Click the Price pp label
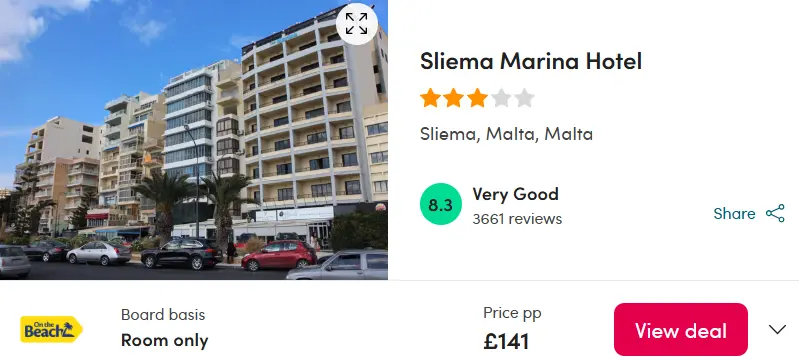 pyautogui.click(x=512, y=313)
